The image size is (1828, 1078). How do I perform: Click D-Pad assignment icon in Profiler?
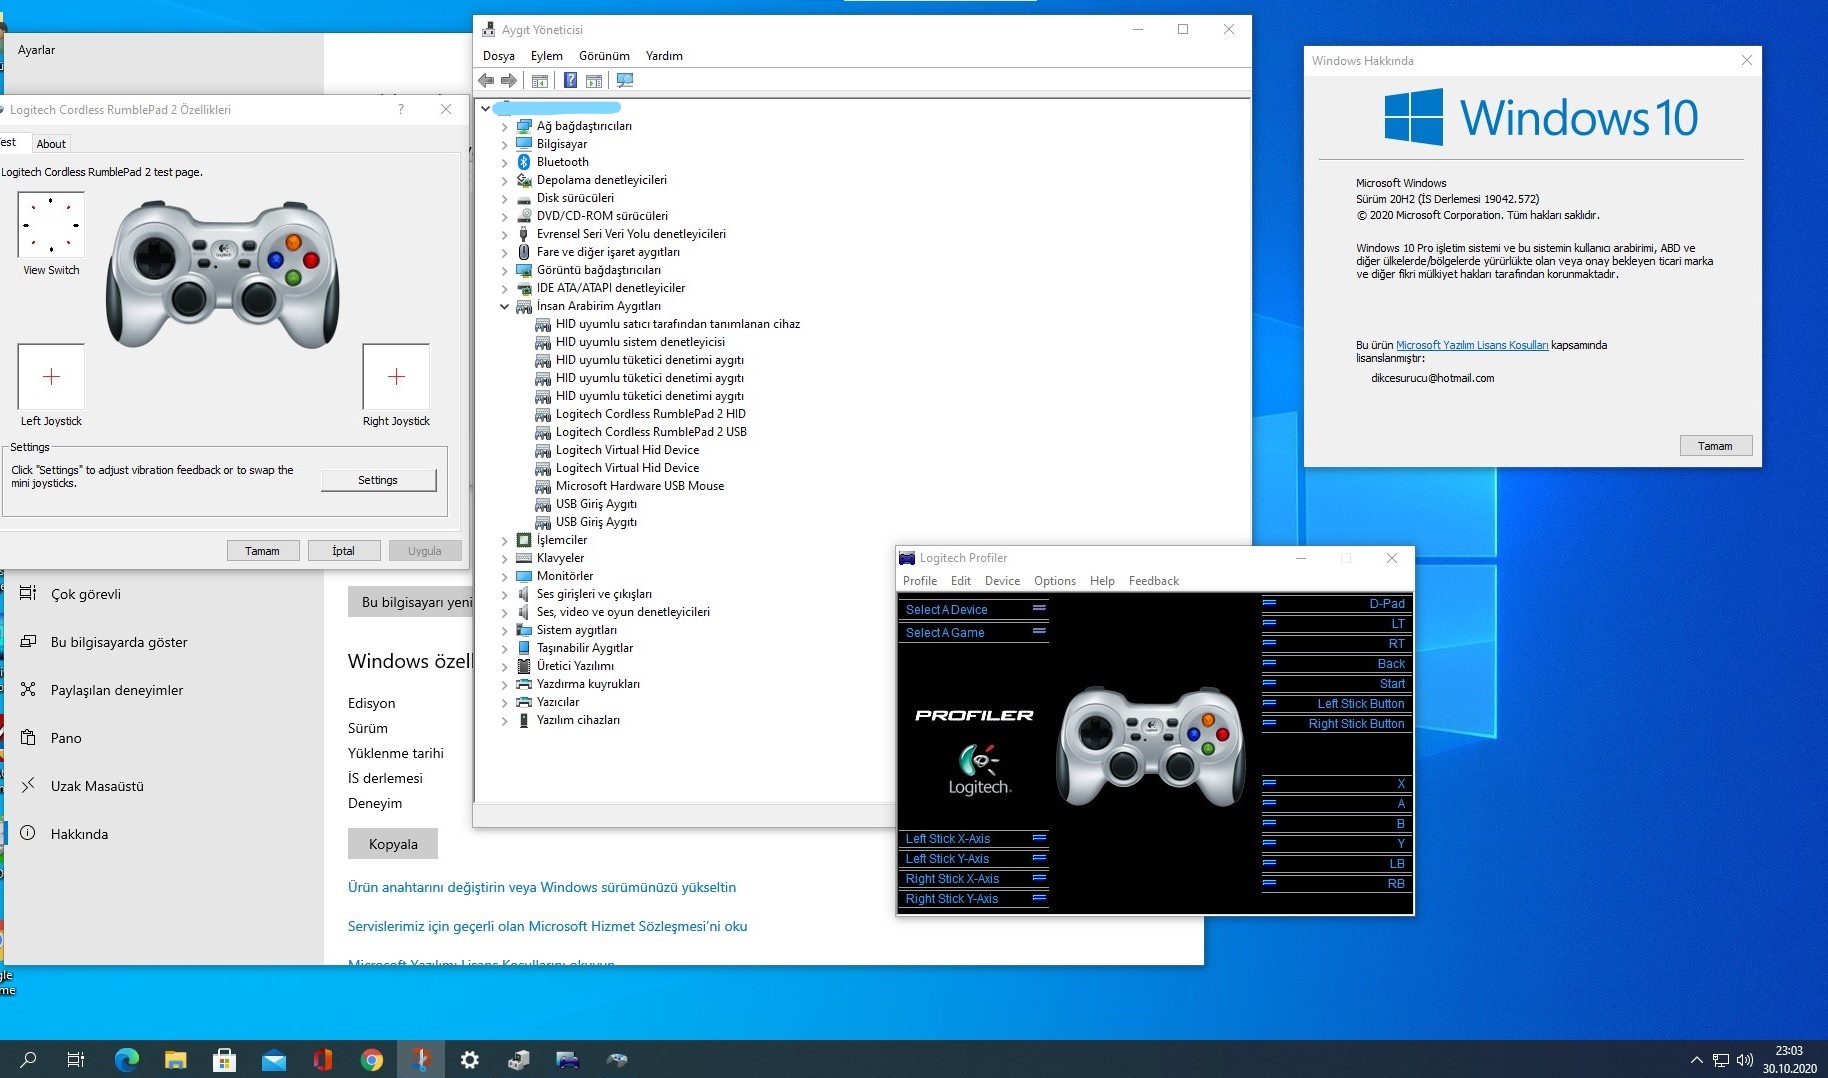pos(1269,603)
